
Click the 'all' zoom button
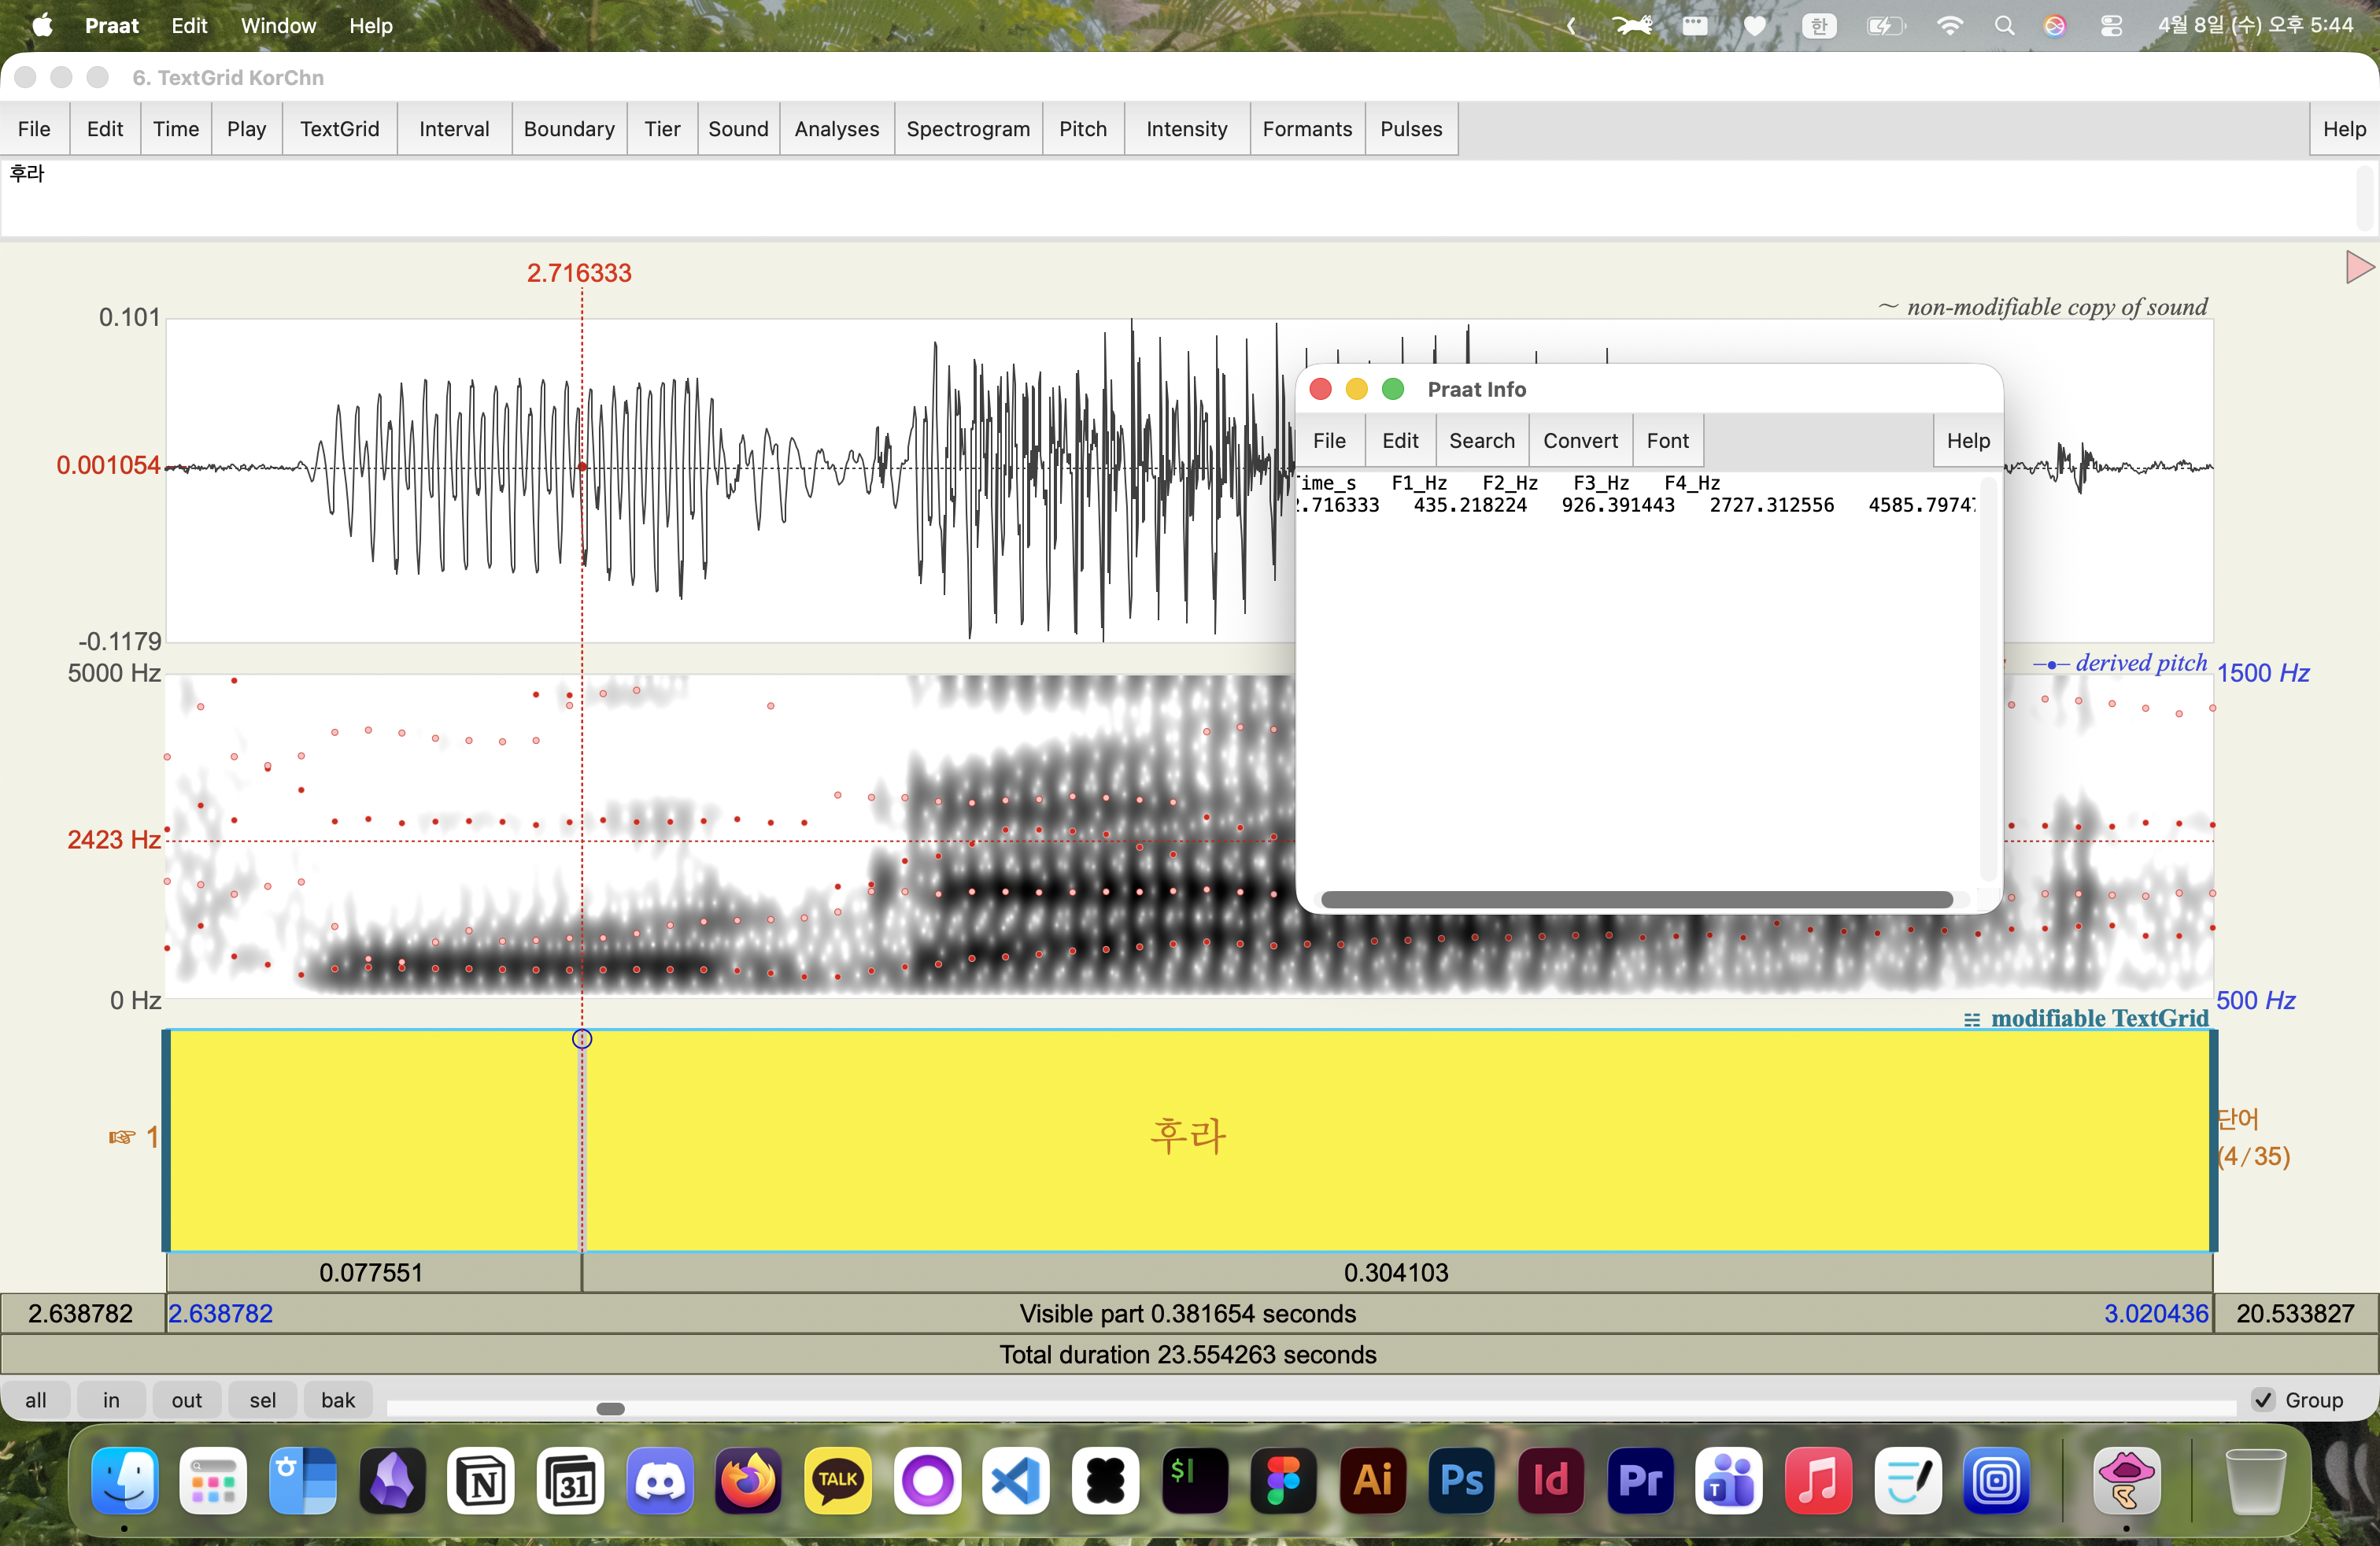coord(36,1400)
